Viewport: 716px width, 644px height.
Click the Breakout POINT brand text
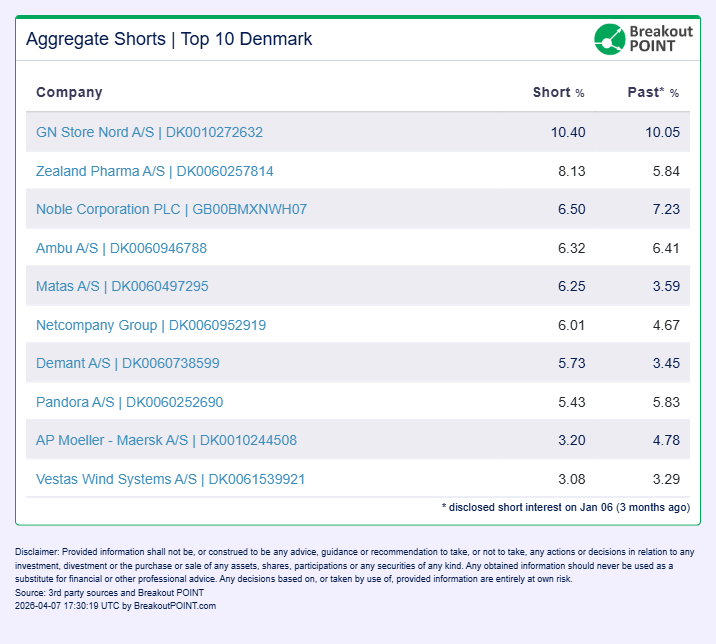coord(660,39)
